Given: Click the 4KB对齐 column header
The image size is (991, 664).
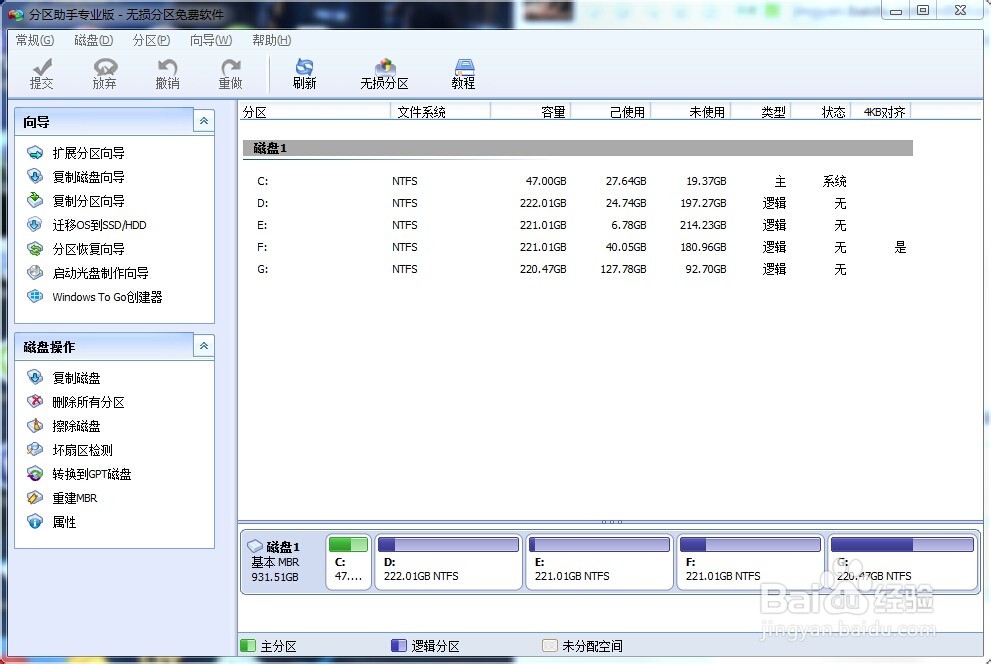Looking at the screenshot, I should (882, 112).
